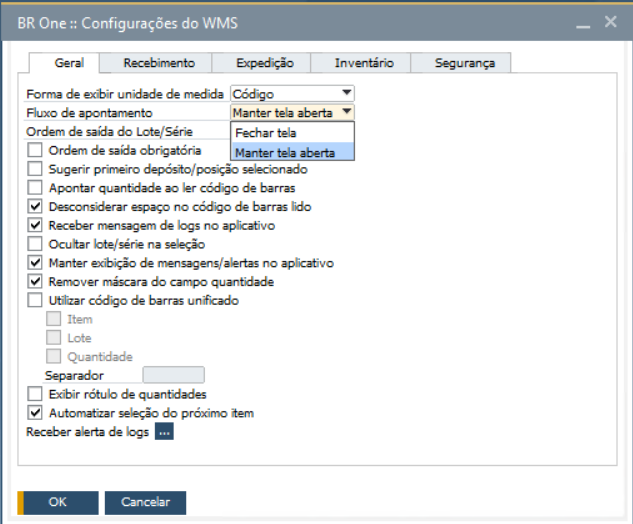Toggle Sugerir primeiro depósito/posição selecionado

point(36,170)
